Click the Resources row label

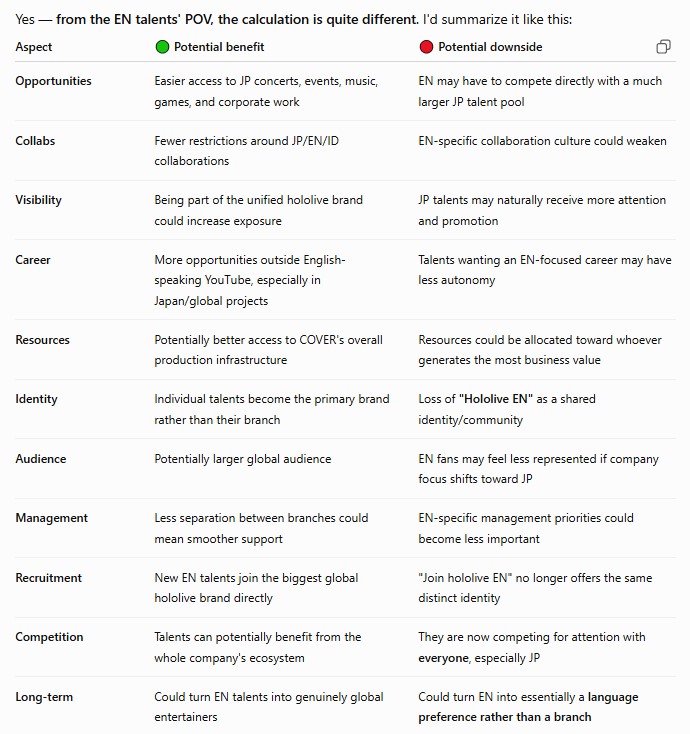[43, 340]
